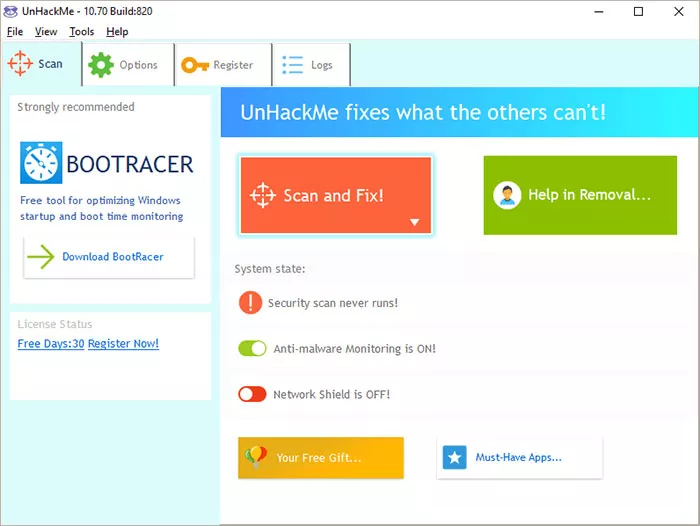Turn off Anti-malware Monitoring toggle
700x526 pixels.
252,348
